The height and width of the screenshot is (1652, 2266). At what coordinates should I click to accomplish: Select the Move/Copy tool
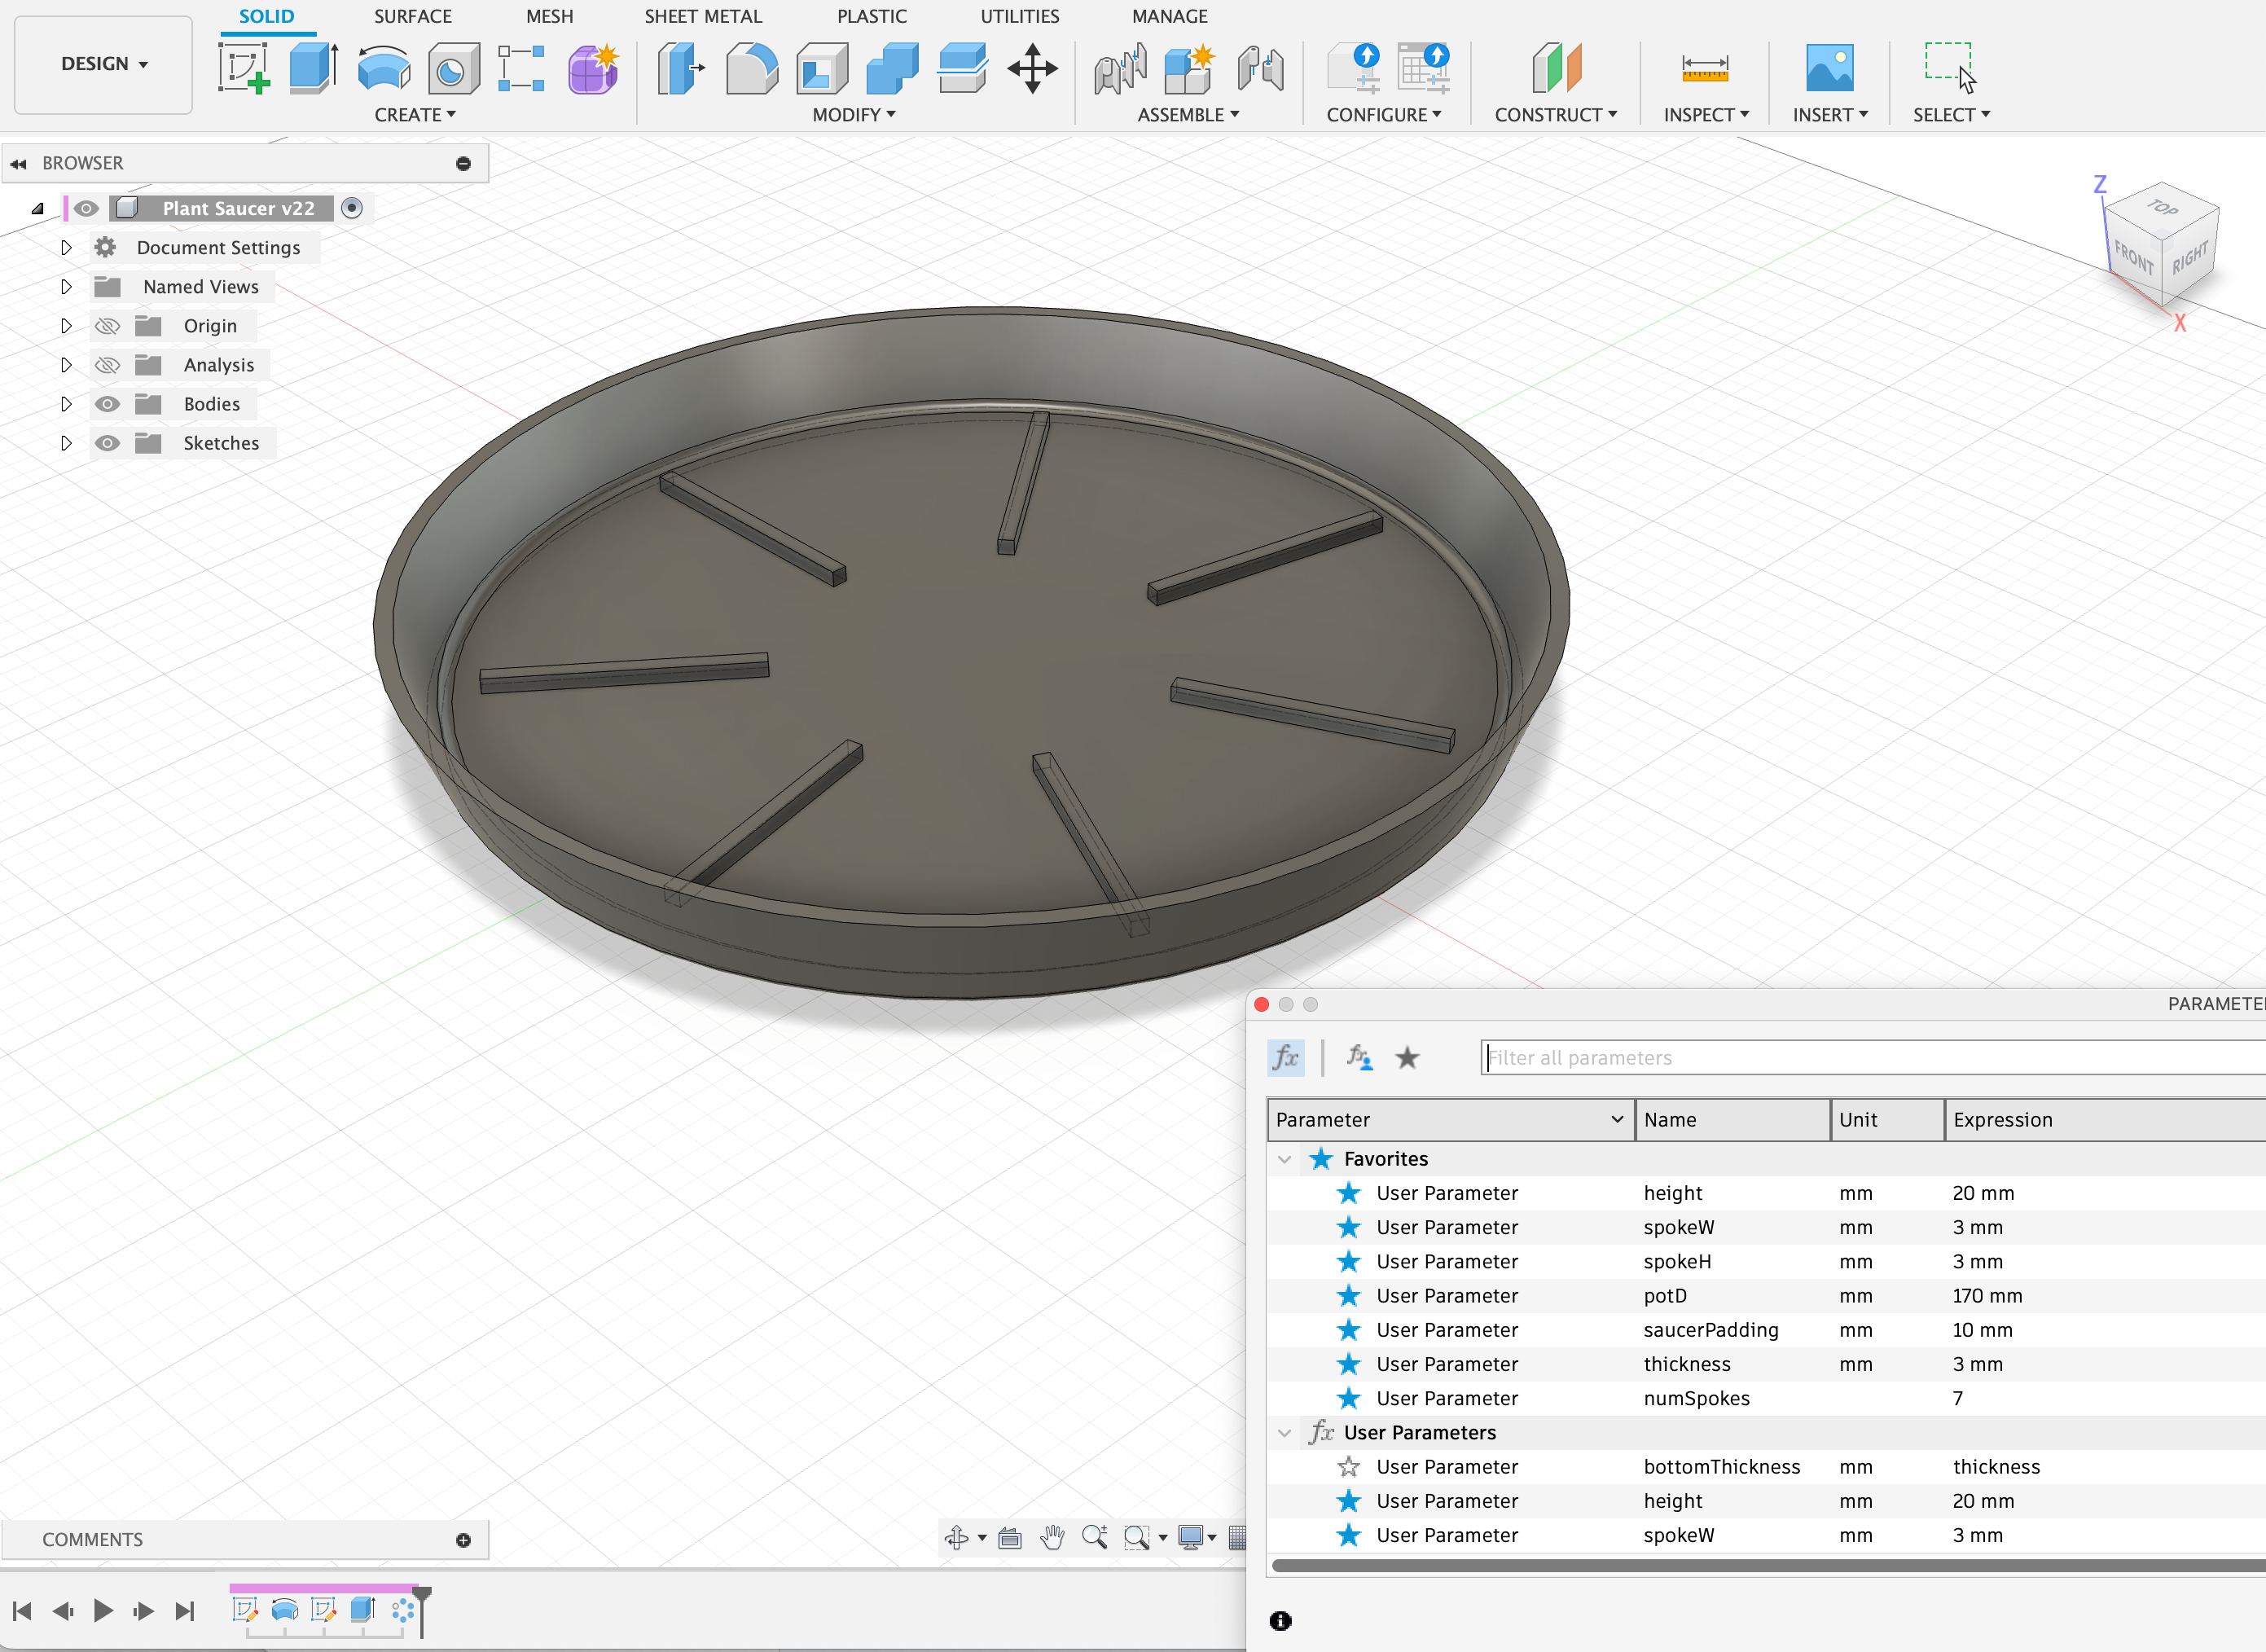pyautogui.click(x=1032, y=69)
